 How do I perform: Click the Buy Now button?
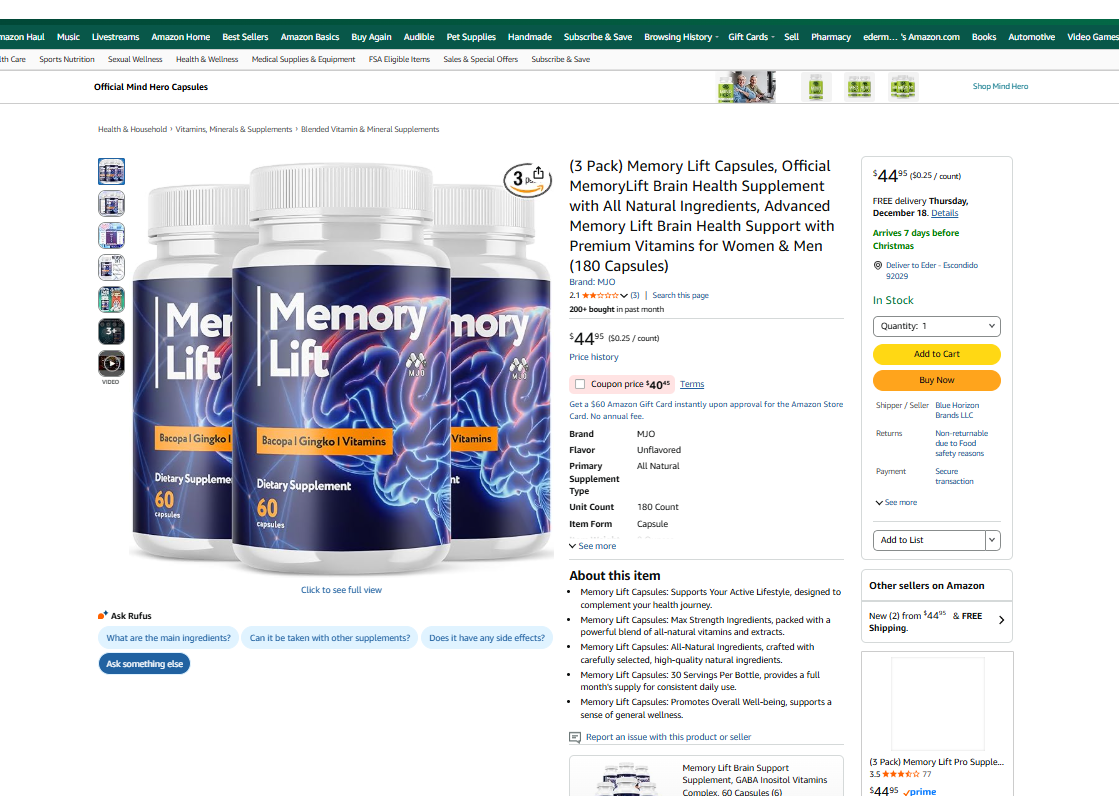(x=936, y=381)
